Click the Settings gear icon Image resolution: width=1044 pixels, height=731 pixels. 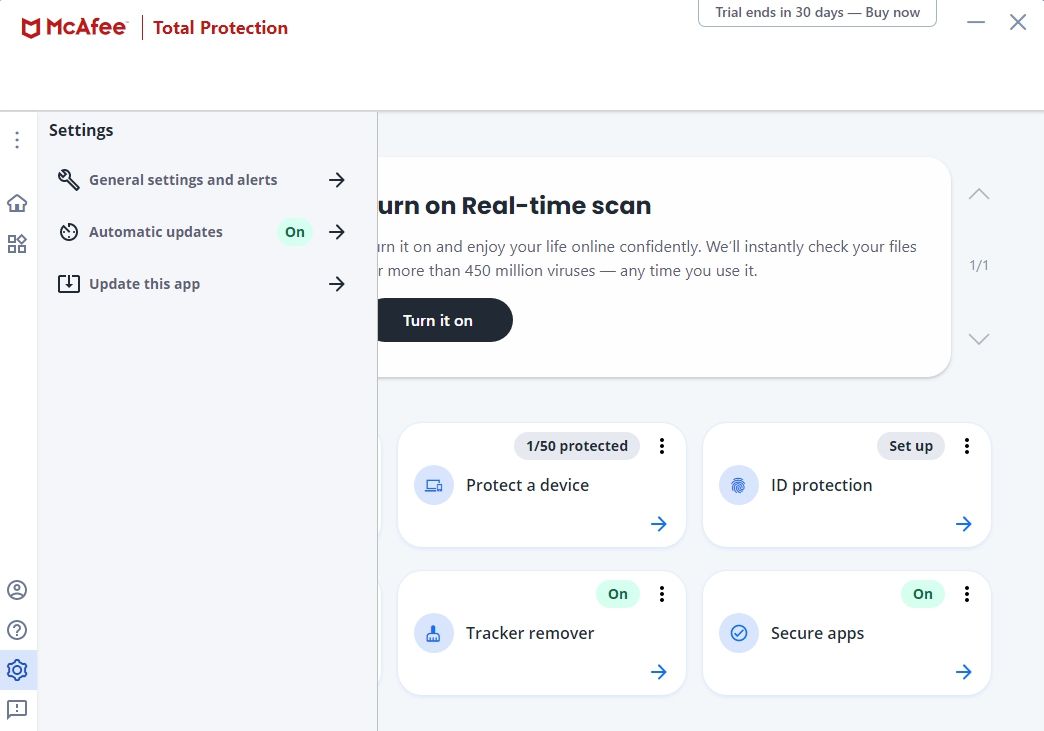coord(17,670)
